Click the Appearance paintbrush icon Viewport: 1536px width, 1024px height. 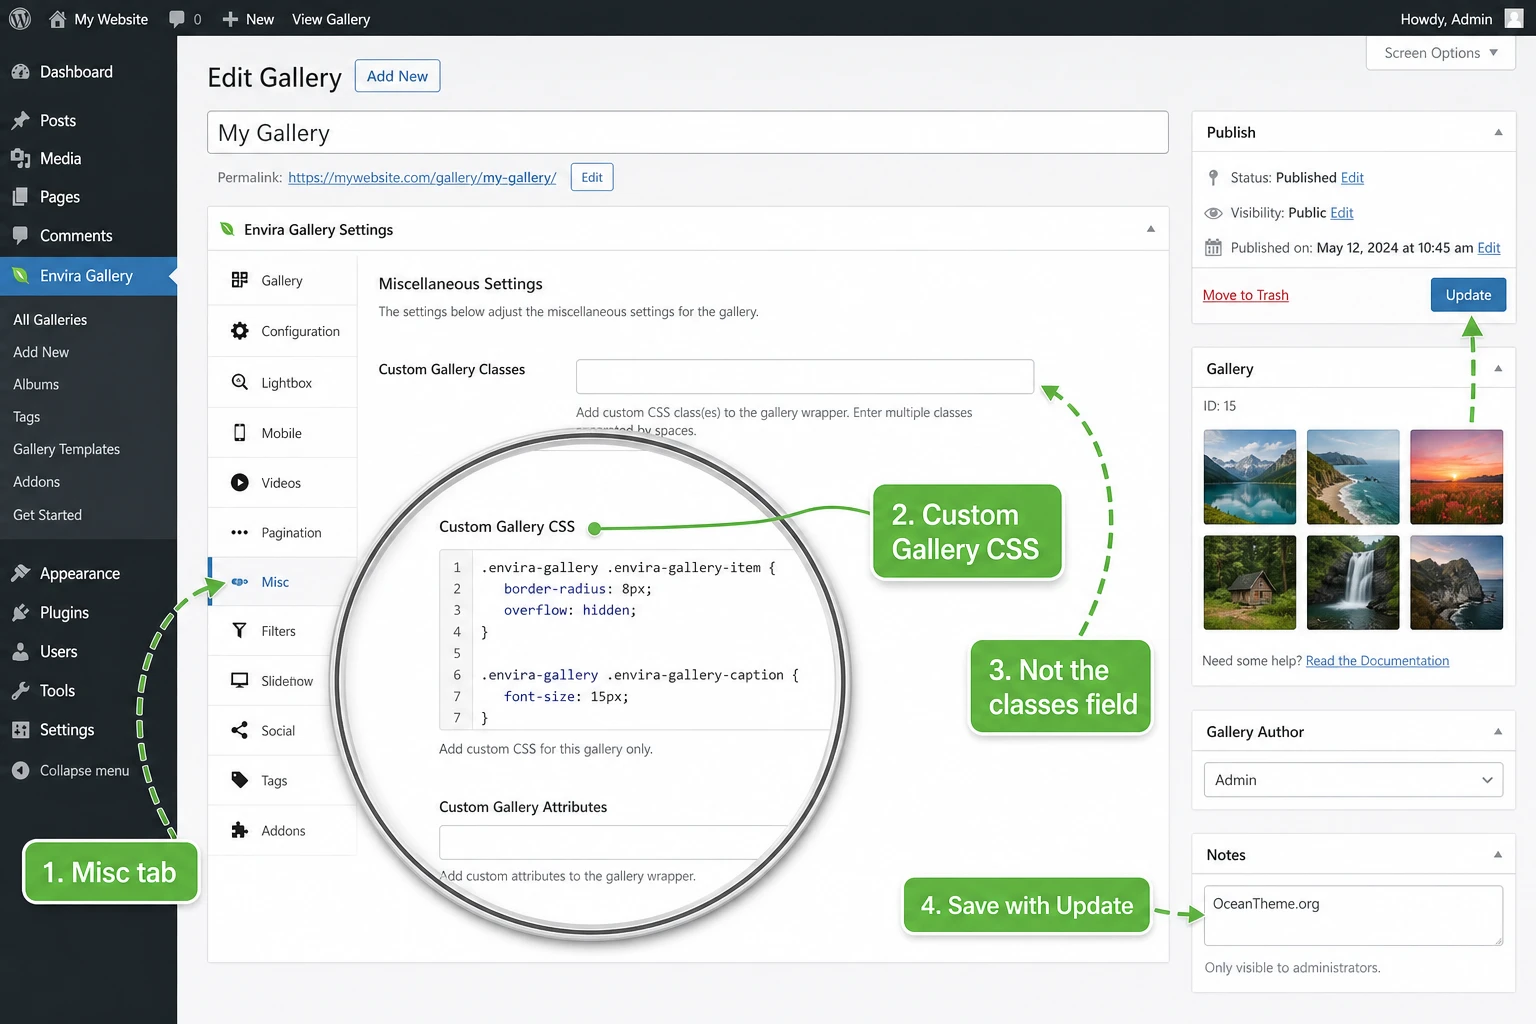pos(20,573)
